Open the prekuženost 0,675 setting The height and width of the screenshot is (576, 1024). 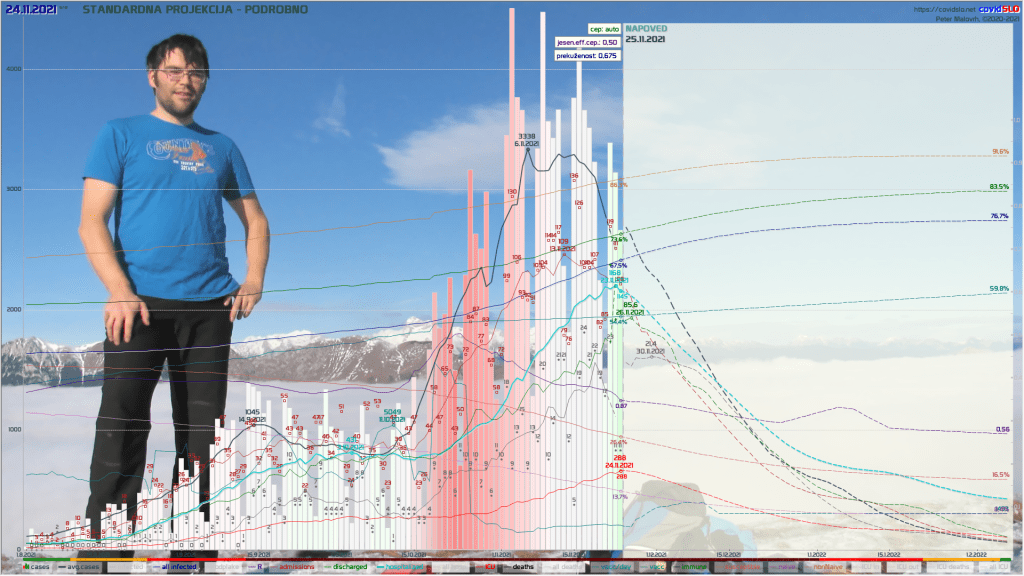pyautogui.click(x=587, y=56)
